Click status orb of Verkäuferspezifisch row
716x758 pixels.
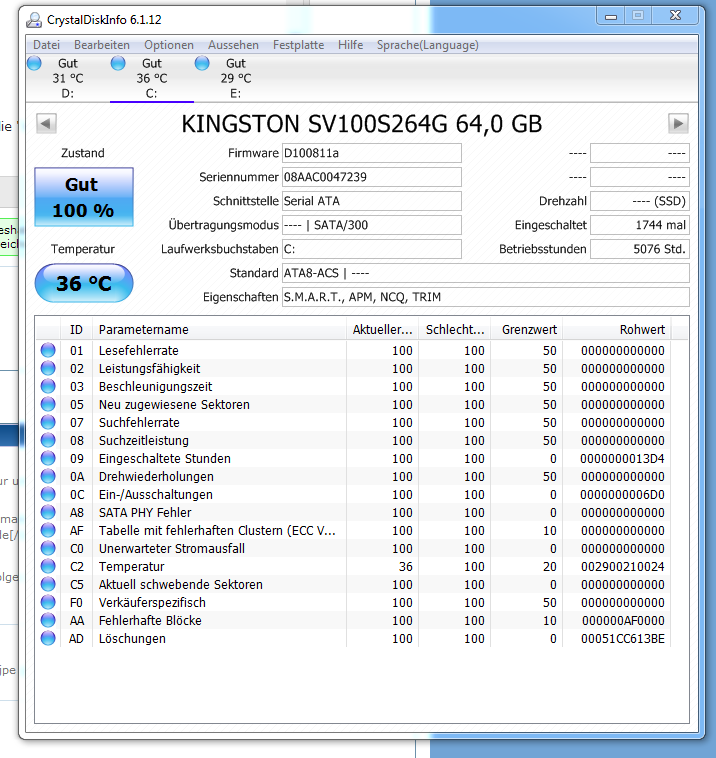[48, 602]
